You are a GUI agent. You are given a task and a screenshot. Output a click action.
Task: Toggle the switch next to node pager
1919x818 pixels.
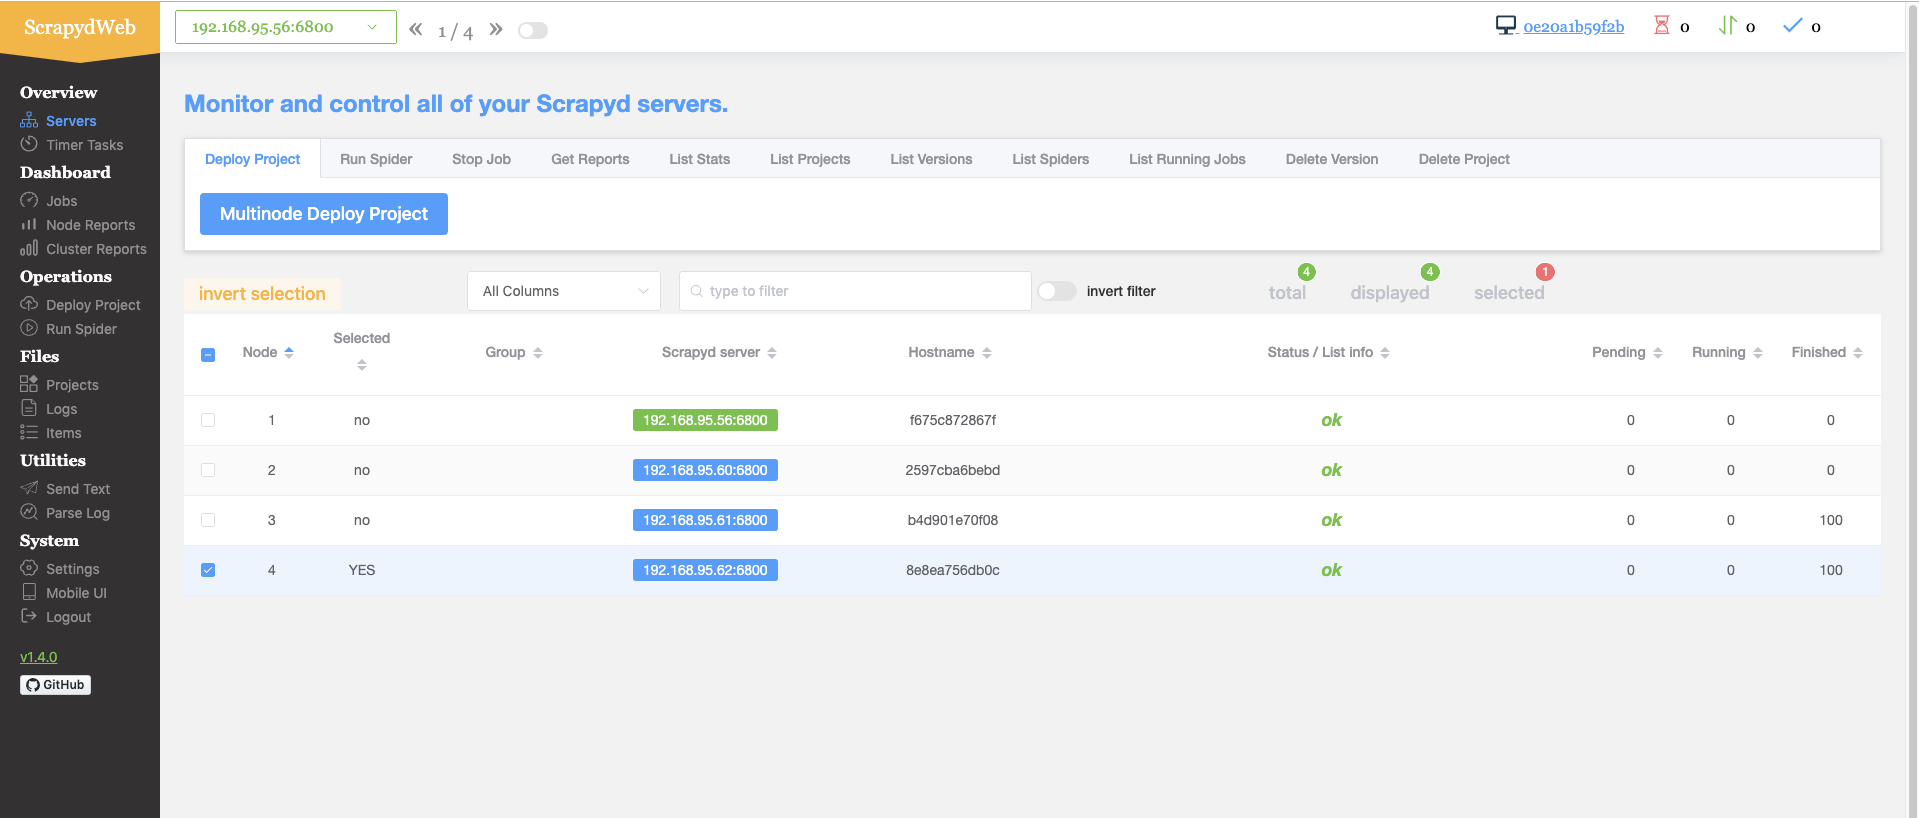(x=533, y=30)
